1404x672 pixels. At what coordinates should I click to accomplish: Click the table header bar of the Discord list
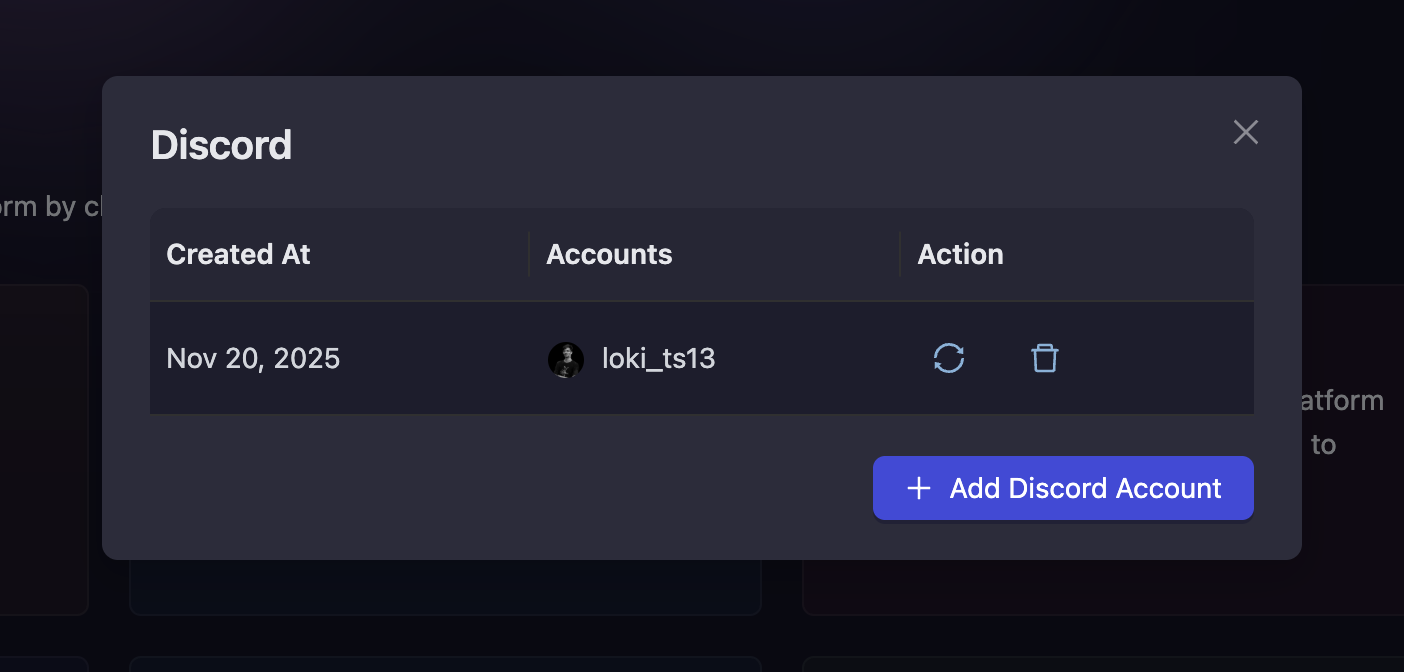700,254
